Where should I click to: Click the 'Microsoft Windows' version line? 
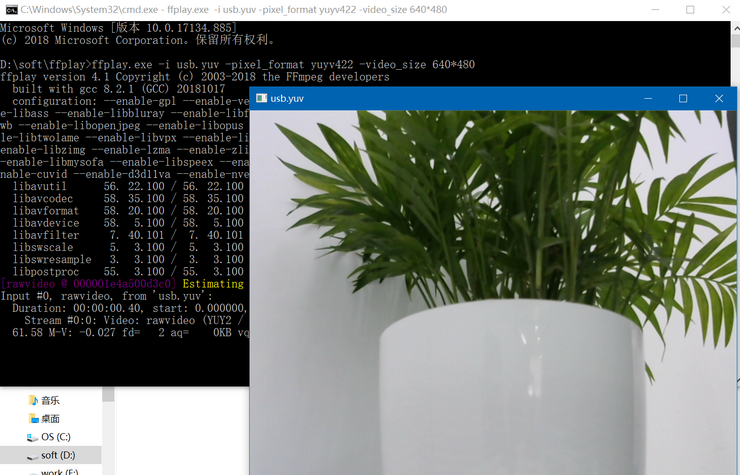[x=118, y=28]
